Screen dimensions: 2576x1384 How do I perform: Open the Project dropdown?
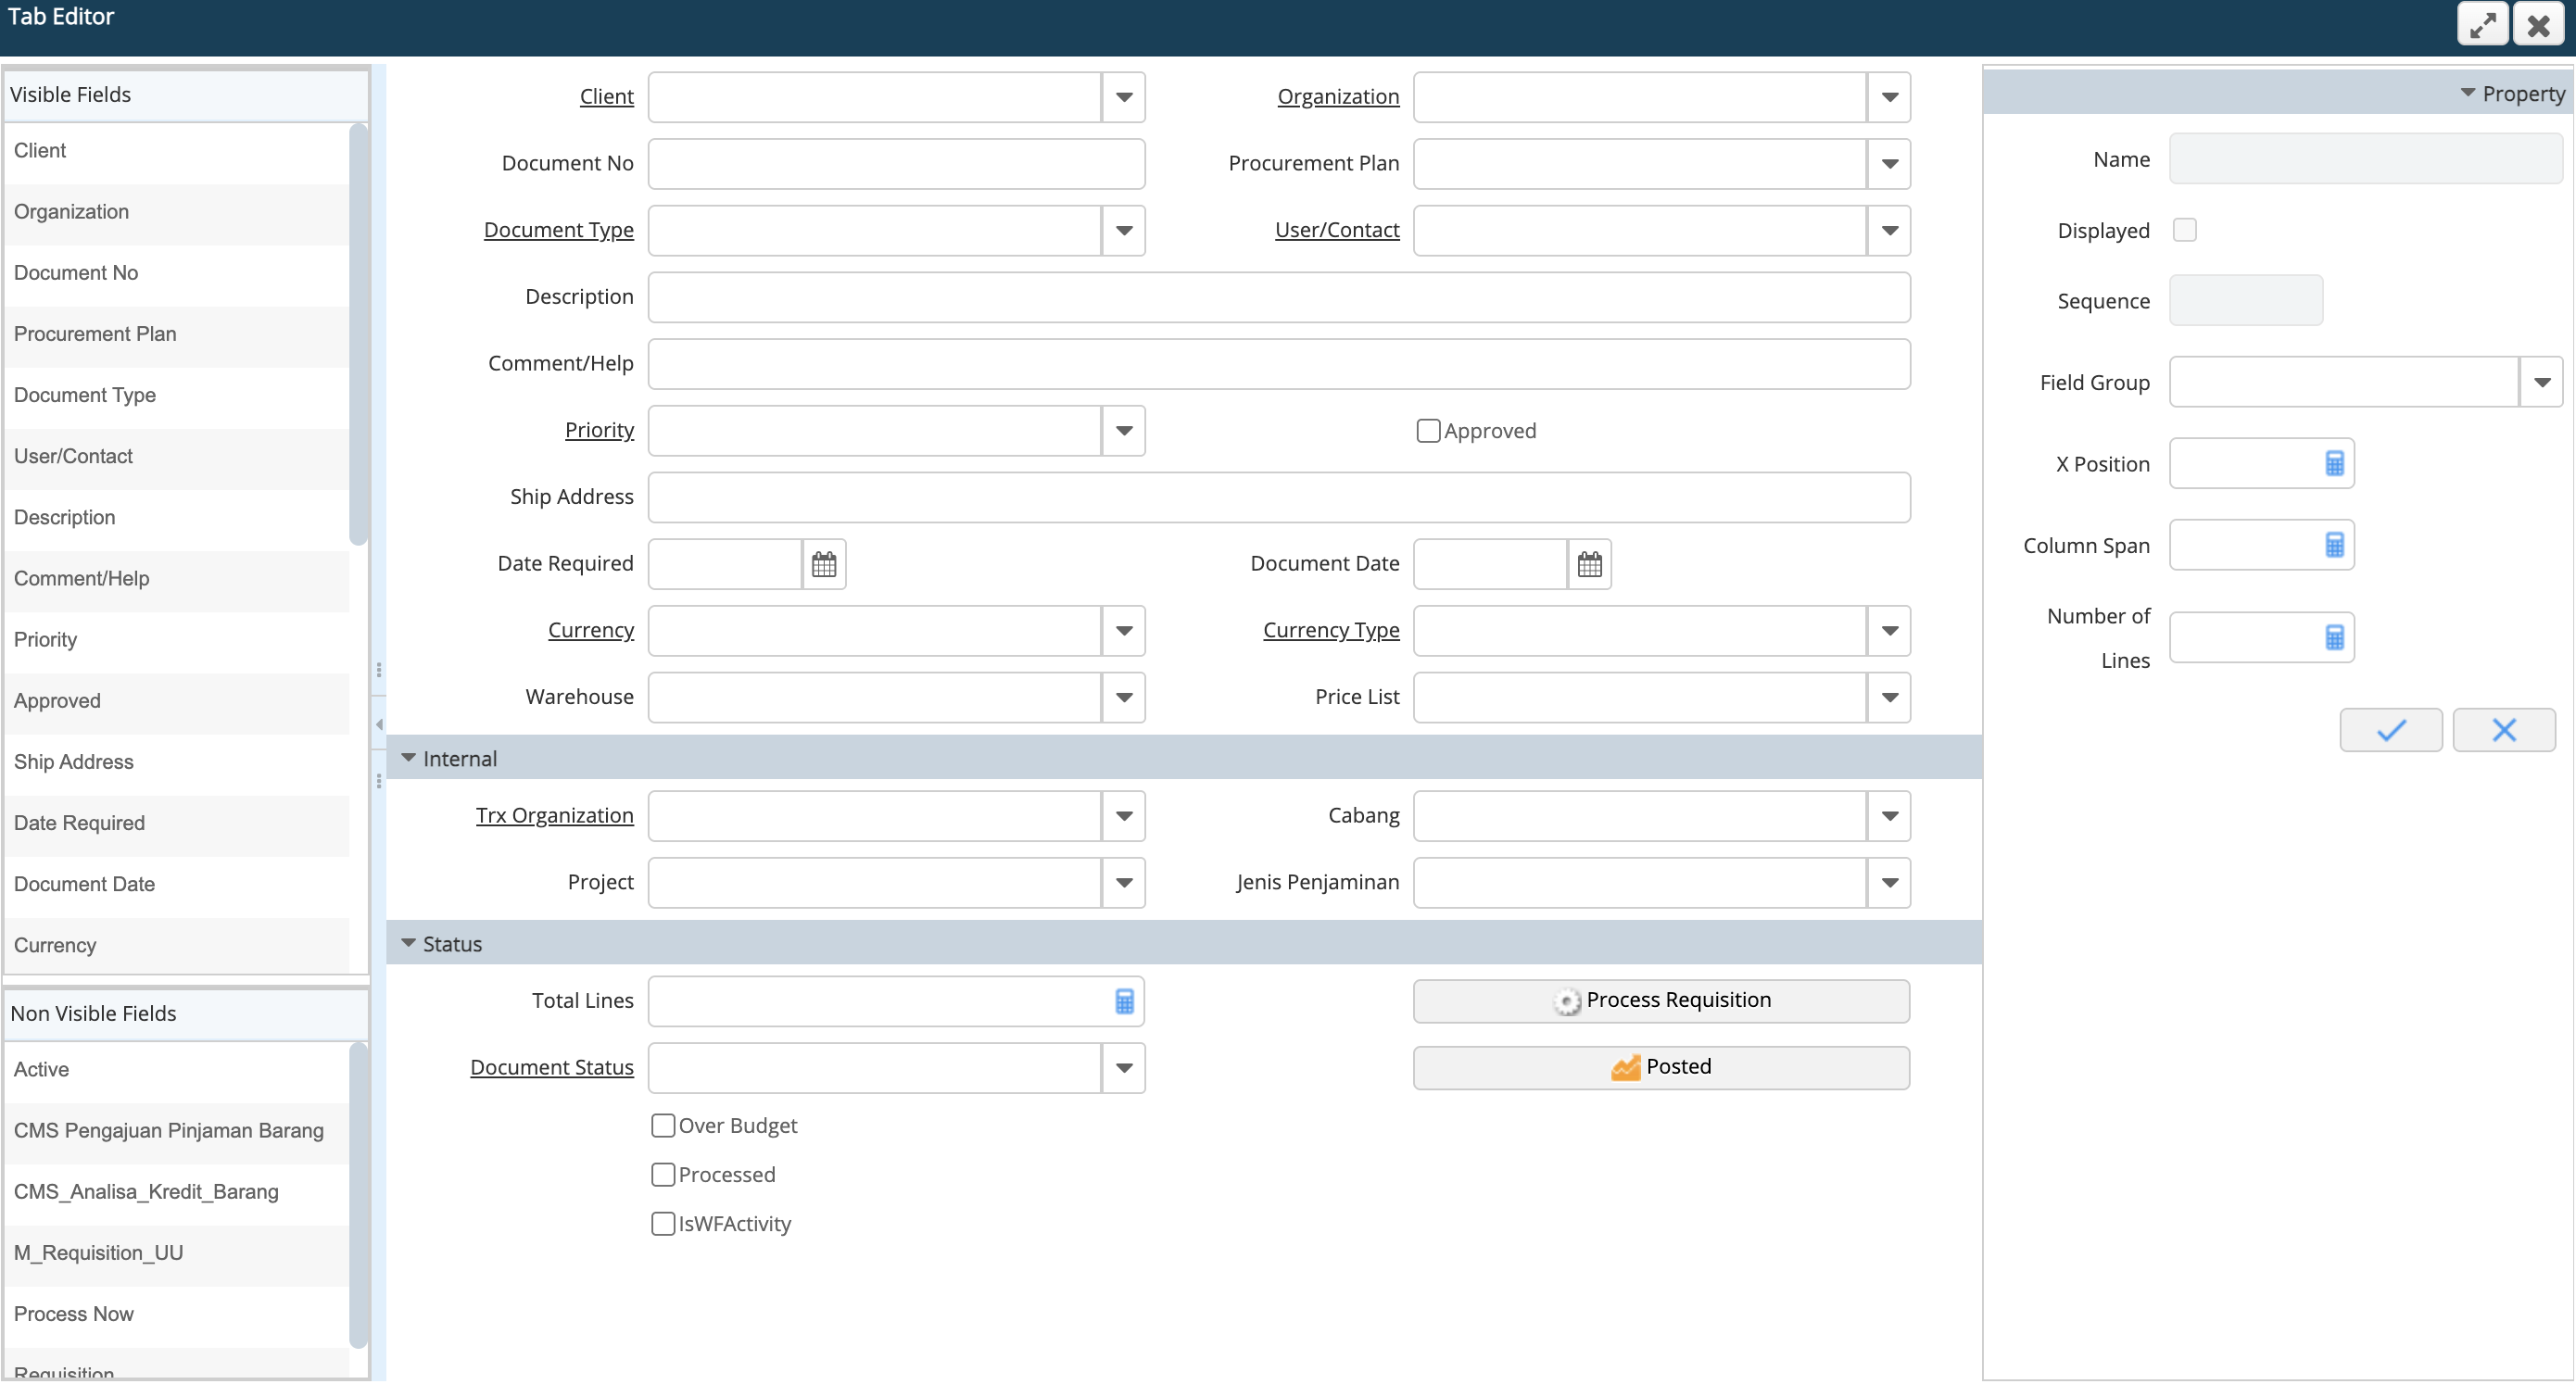[1124, 883]
